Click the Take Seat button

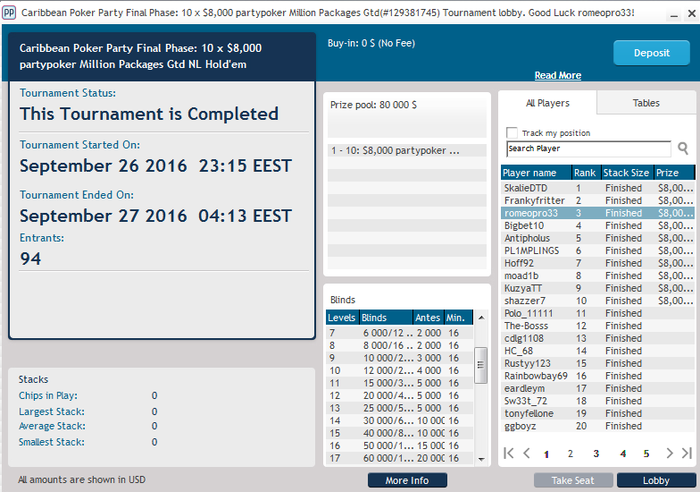(573, 480)
